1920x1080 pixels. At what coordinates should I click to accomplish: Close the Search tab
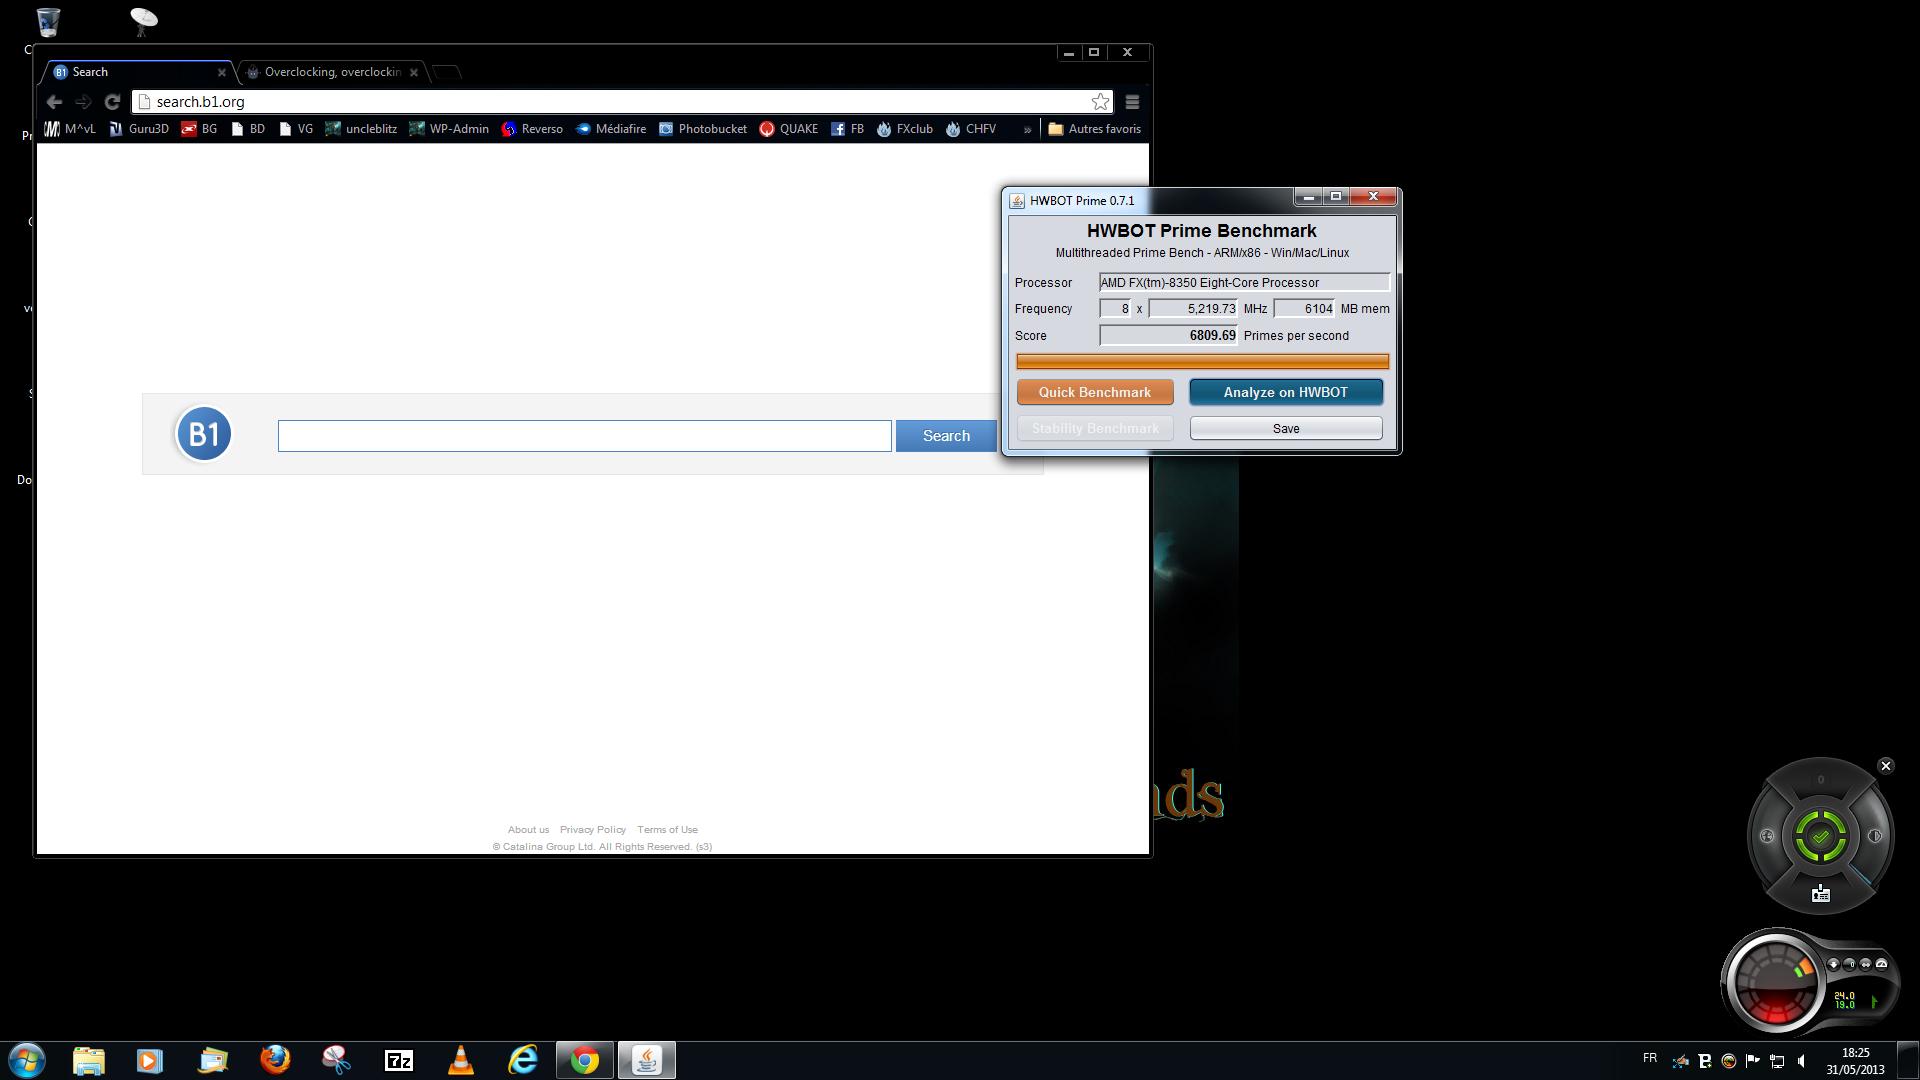[221, 73]
